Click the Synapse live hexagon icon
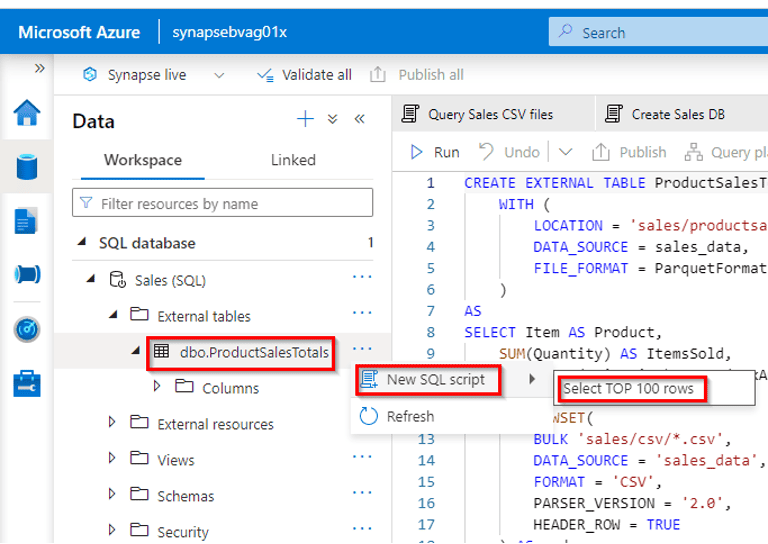 point(90,74)
